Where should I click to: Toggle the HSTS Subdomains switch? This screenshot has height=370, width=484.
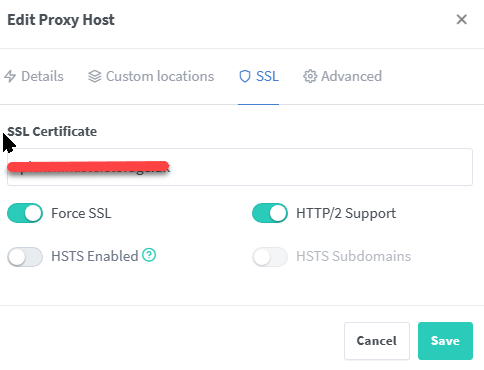click(x=270, y=257)
